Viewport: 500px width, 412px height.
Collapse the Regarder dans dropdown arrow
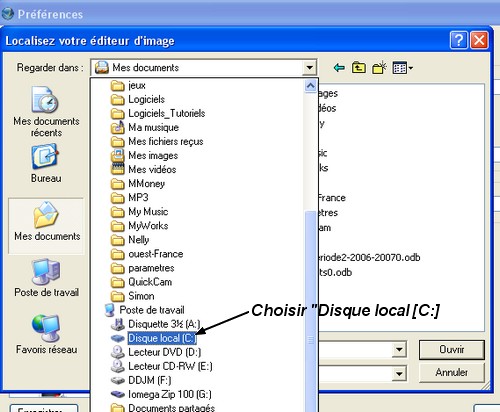pyautogui.click(x=309, y=68)
